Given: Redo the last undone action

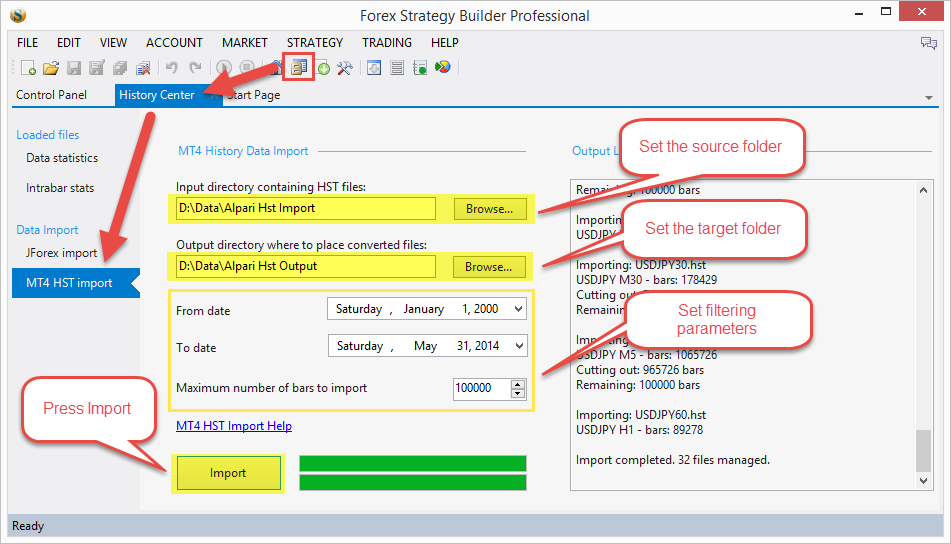Looking at the screenshot, I should [195, 67].
